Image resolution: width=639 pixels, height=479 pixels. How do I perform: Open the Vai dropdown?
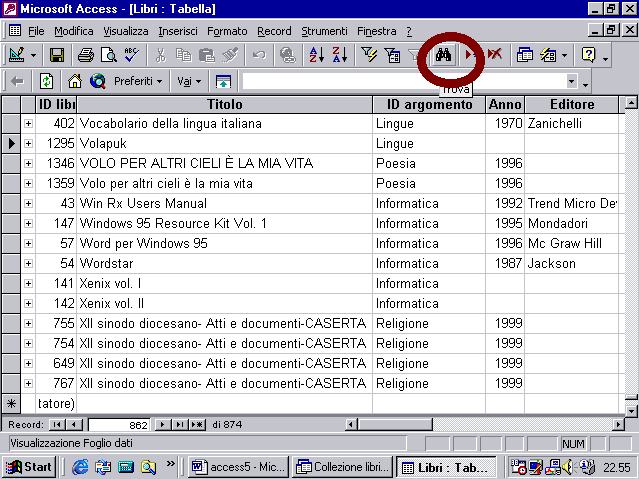(189, 81)
